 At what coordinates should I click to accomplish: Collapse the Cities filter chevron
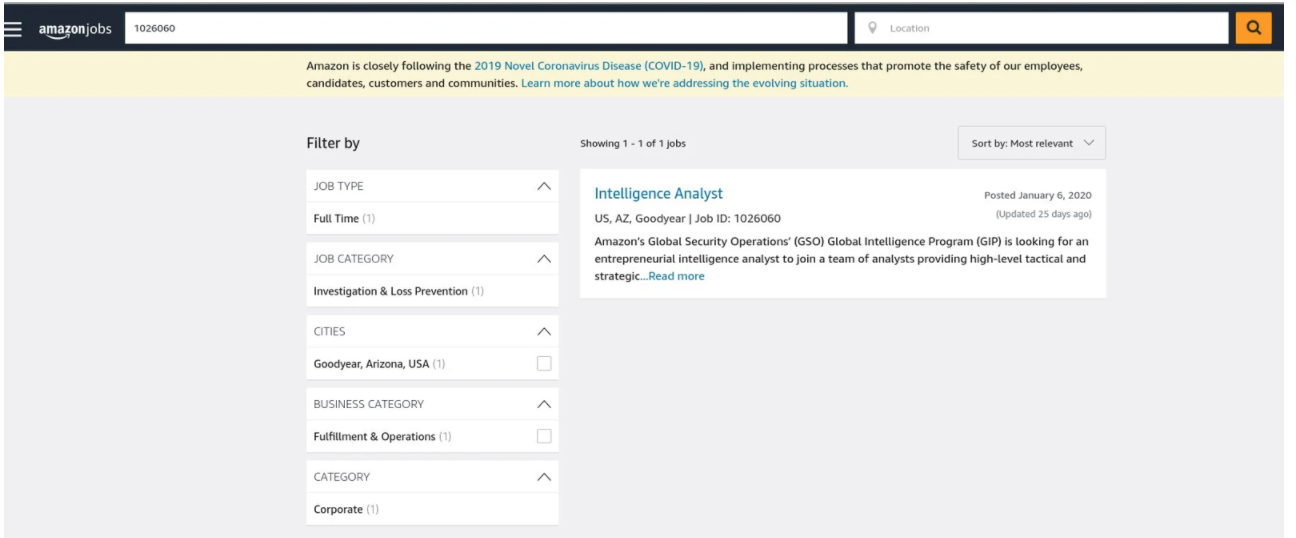(544, 331)
